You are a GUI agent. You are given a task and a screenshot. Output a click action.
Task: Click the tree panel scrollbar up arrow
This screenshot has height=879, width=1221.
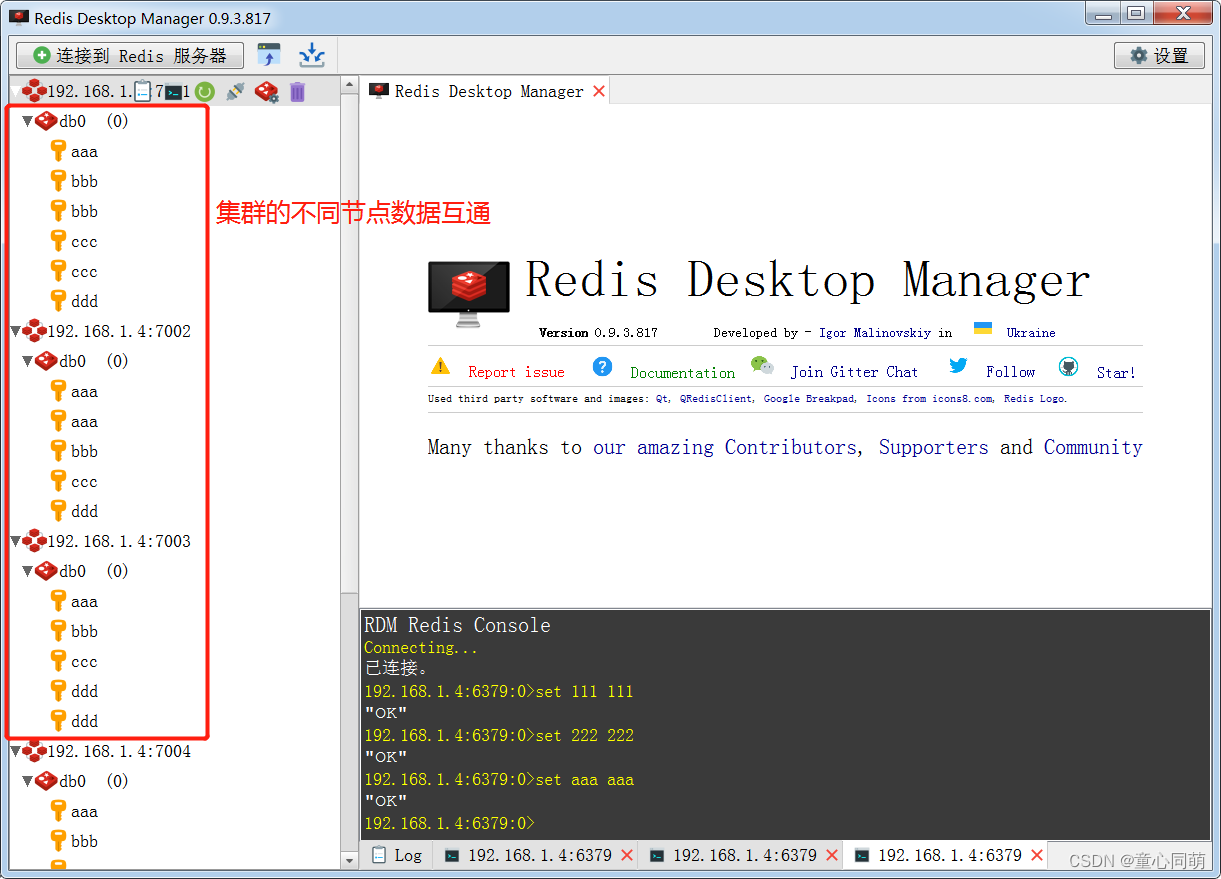[349, 86]
